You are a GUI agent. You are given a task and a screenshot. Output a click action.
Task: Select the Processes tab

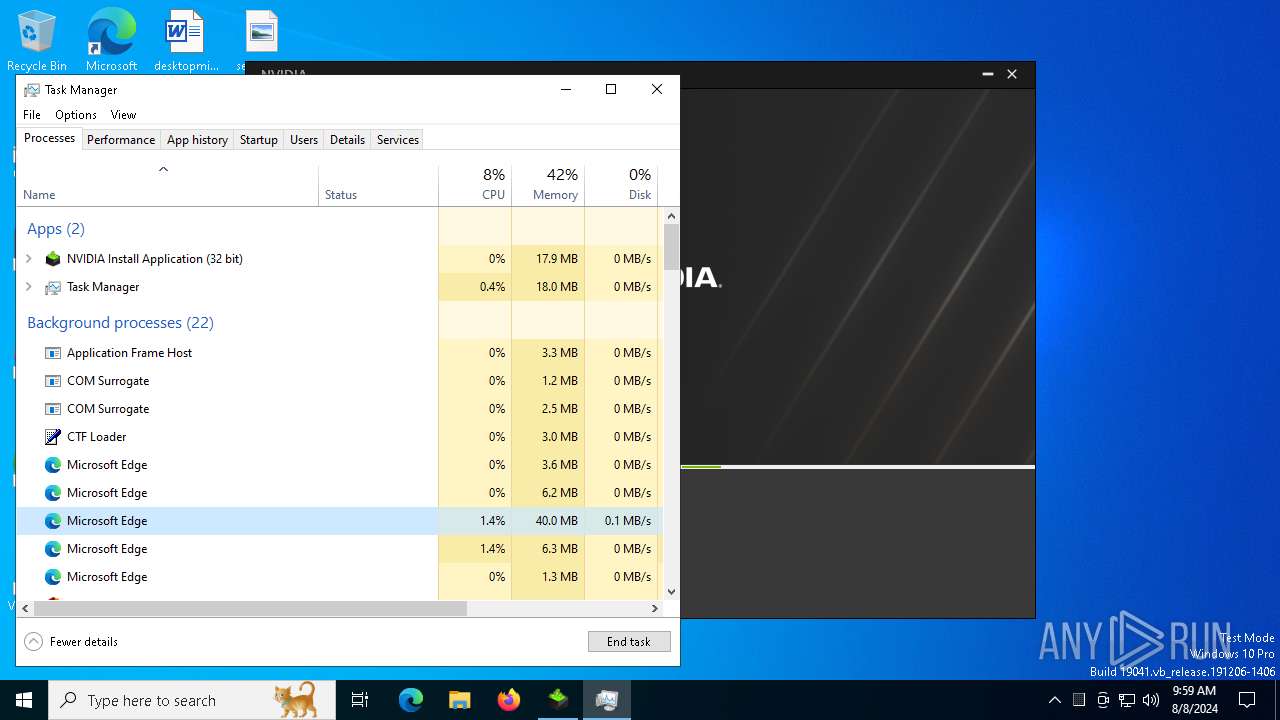[49, 138]
